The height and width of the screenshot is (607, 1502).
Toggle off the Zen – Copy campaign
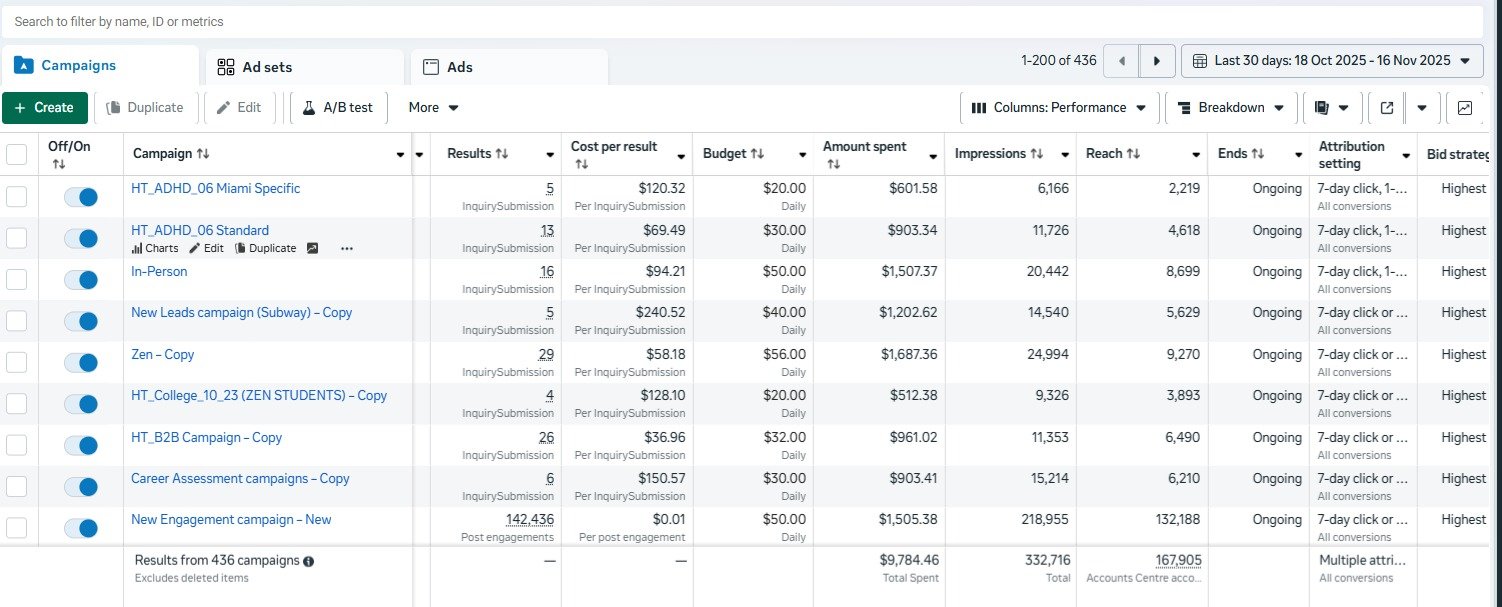point(80,363)
